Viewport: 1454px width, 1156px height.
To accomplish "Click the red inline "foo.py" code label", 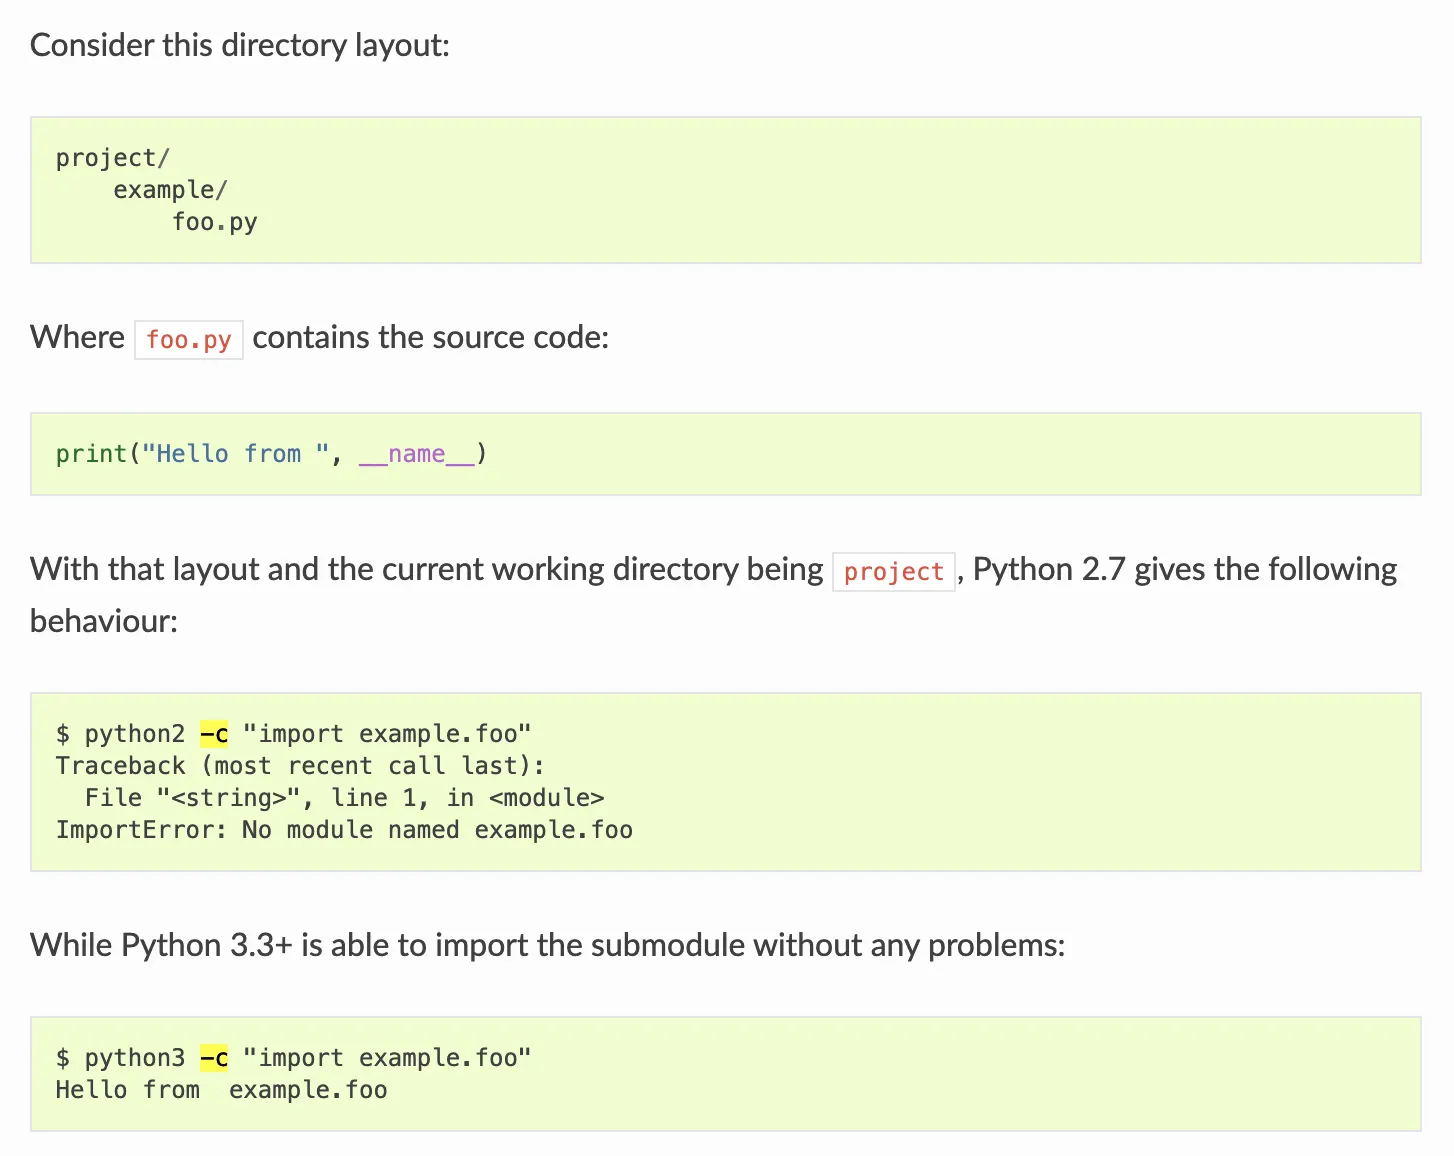I will 189,340.
